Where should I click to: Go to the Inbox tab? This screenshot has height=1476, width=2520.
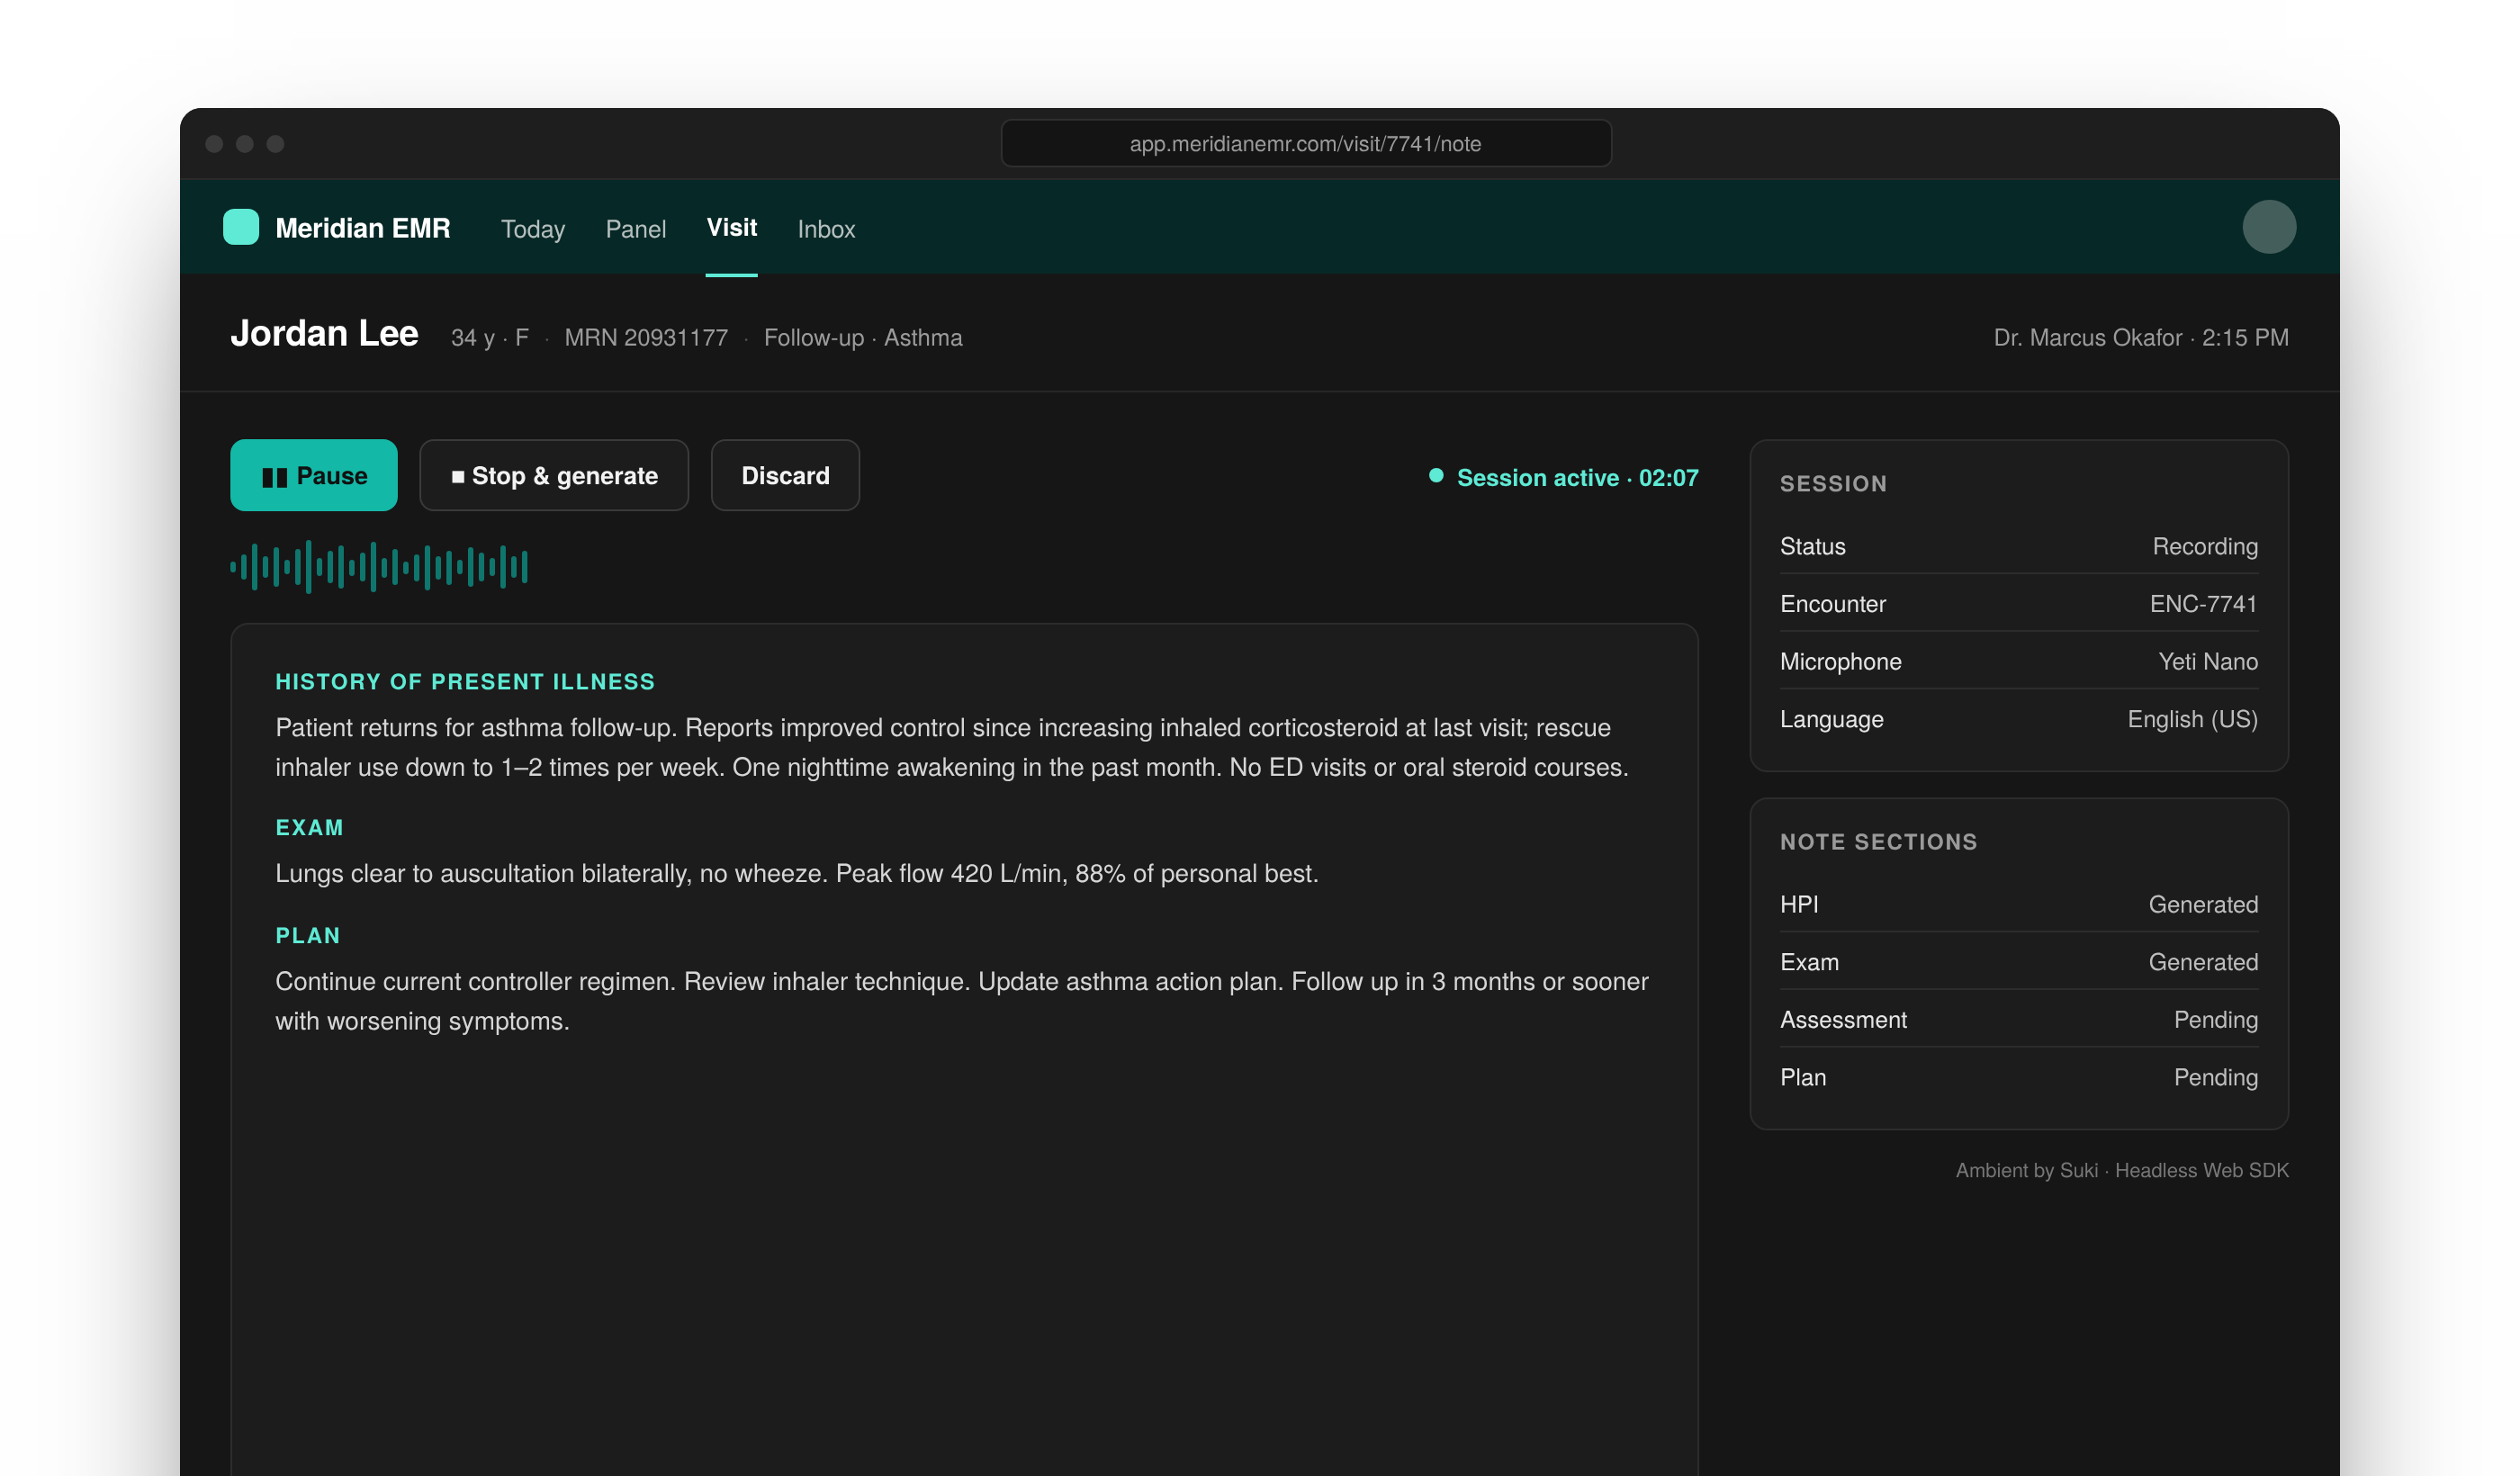tap(826, 229)
